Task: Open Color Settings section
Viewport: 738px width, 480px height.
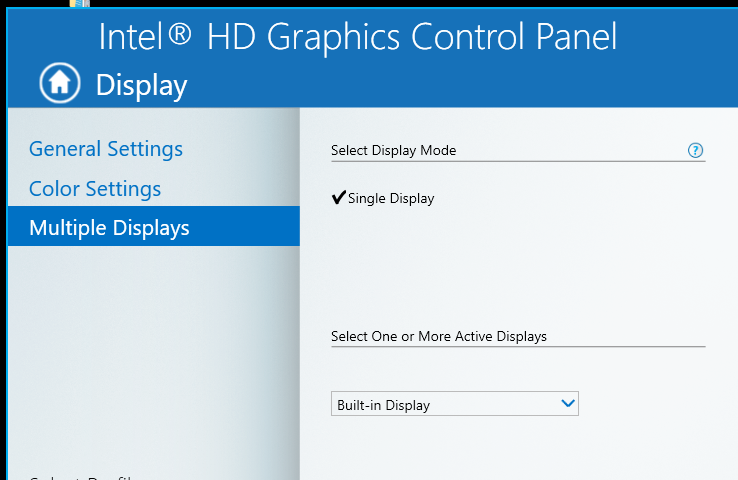Action: tap(95, 189)
